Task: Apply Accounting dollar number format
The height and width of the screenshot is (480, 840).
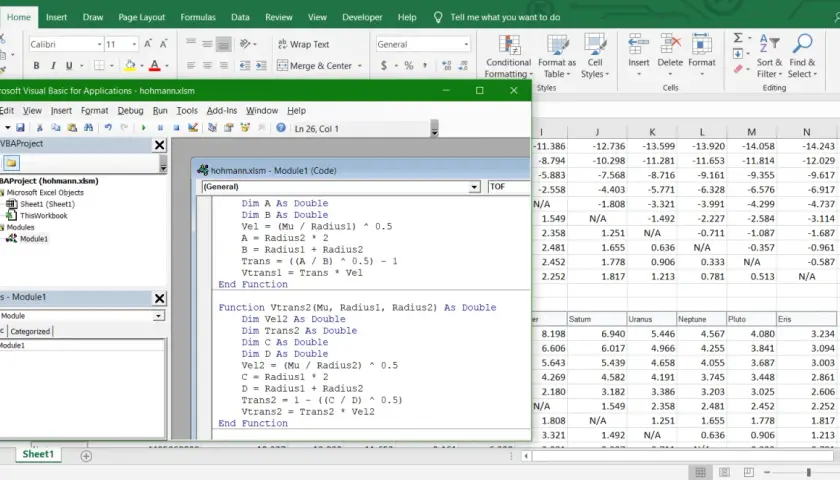Action: (384, 65)
